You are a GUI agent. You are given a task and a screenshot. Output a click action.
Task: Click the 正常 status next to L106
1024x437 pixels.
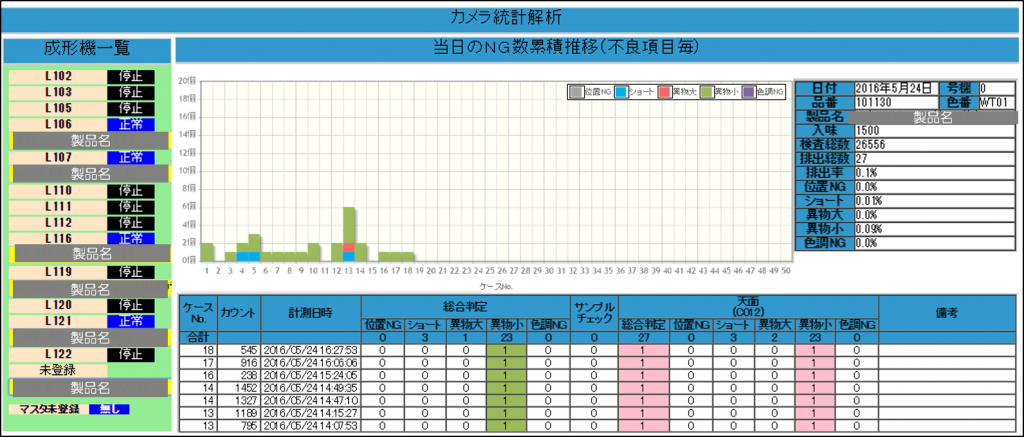[x=131, y=124]
